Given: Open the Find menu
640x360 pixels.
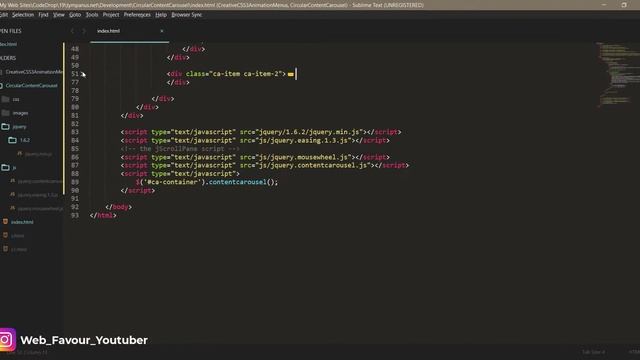Looking at the screenshot, I should tap(43, 15).
